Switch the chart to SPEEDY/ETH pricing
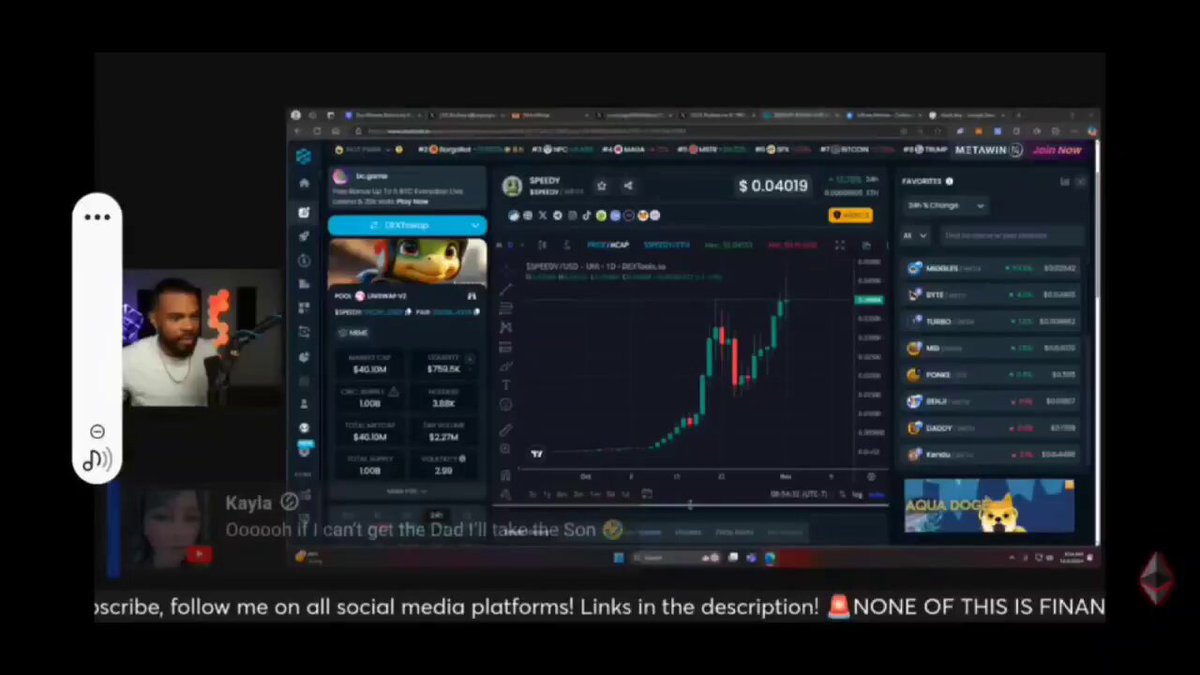This screenshot has width=1200, height=675. pyautogui.click(x=666, y=245)
